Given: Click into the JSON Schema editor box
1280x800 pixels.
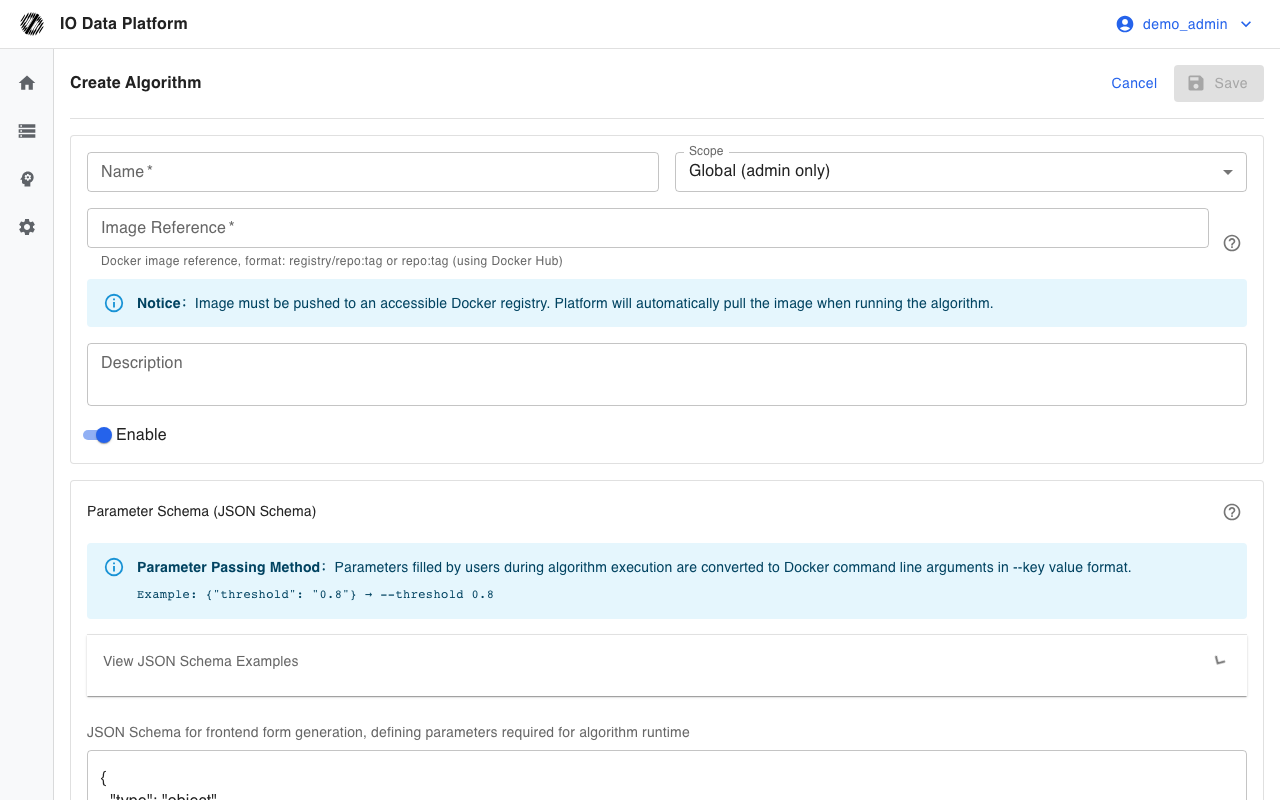Looking at the screenshot, I should tap(667, 775).
